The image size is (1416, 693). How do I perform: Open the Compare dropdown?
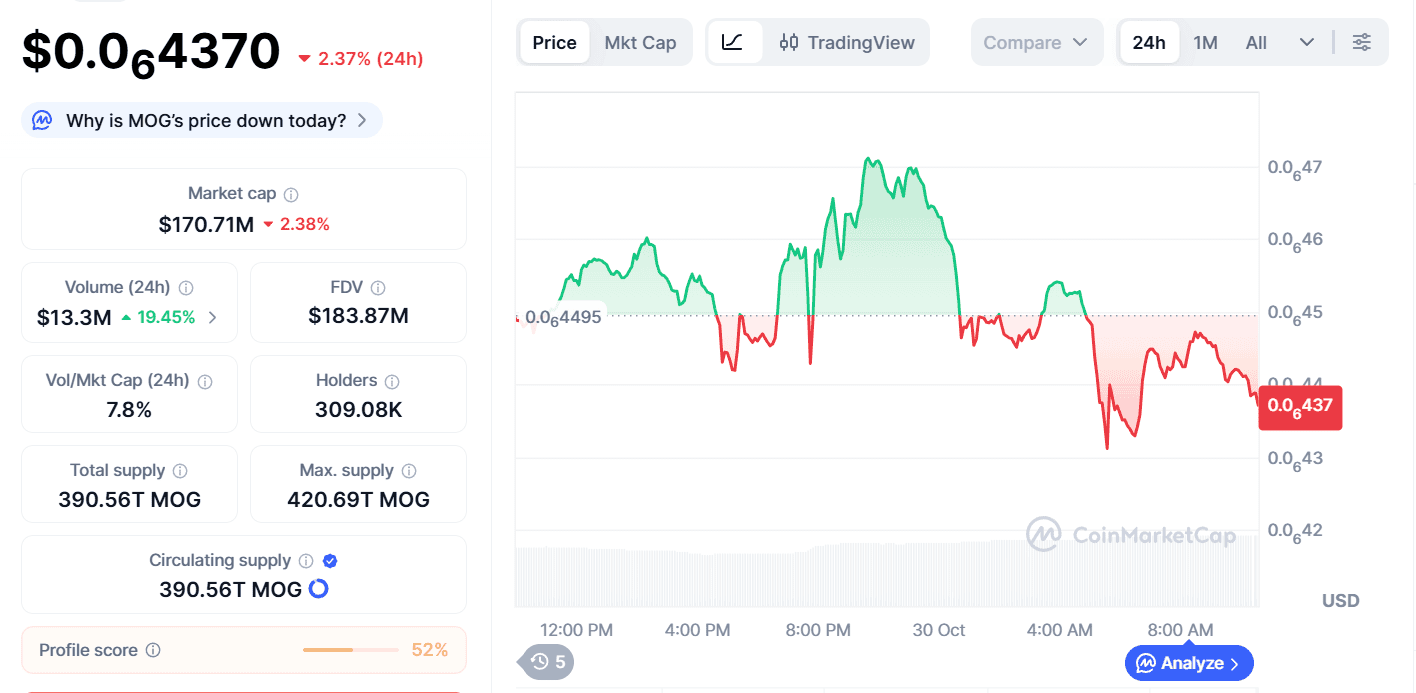coord(1035,43)
